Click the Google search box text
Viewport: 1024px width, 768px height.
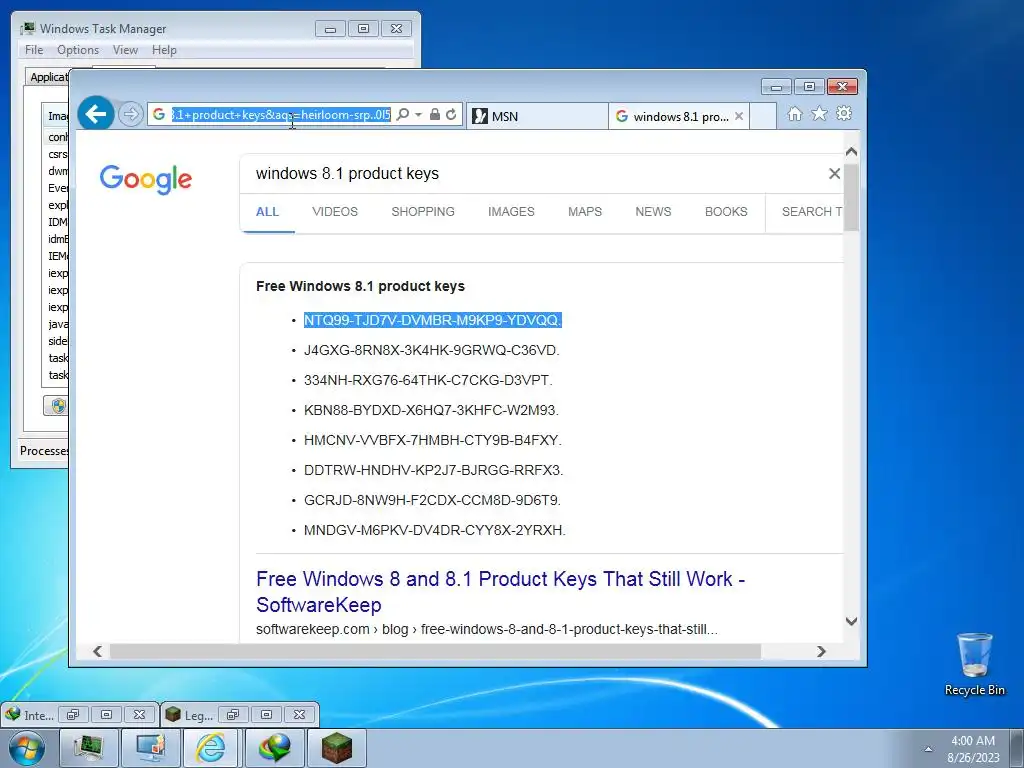(347, 174)
